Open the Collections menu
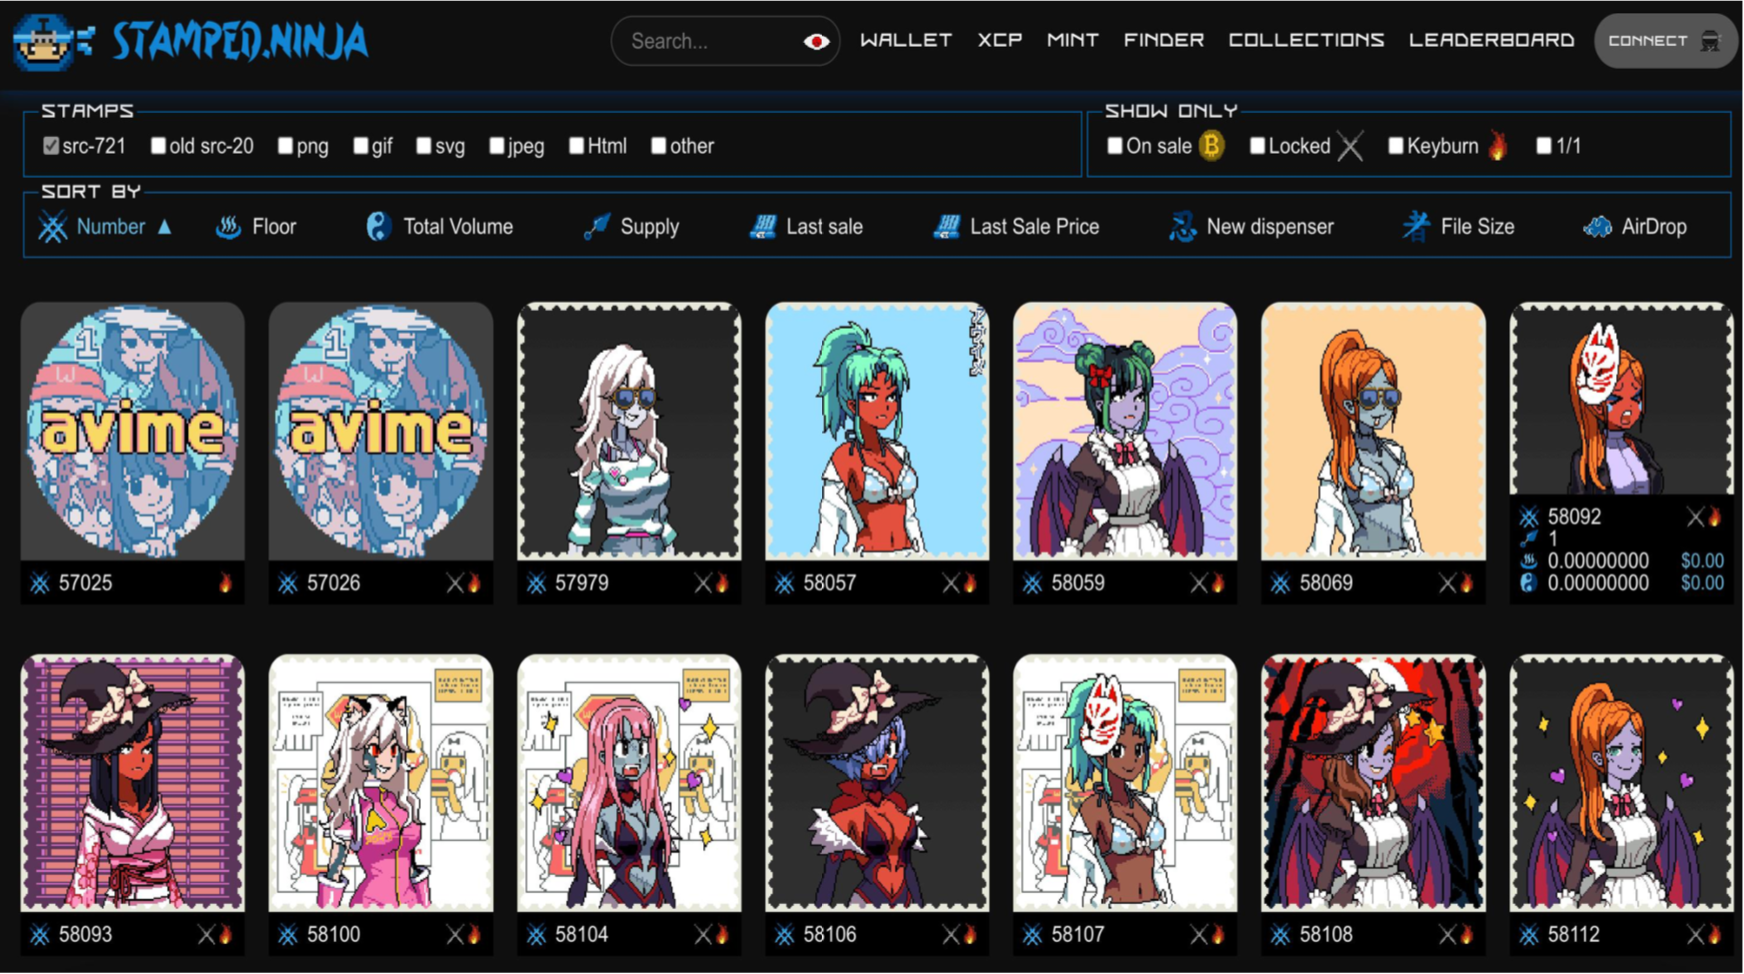The height and width of the screenshot is (974, 1744). pos(1306,40)
